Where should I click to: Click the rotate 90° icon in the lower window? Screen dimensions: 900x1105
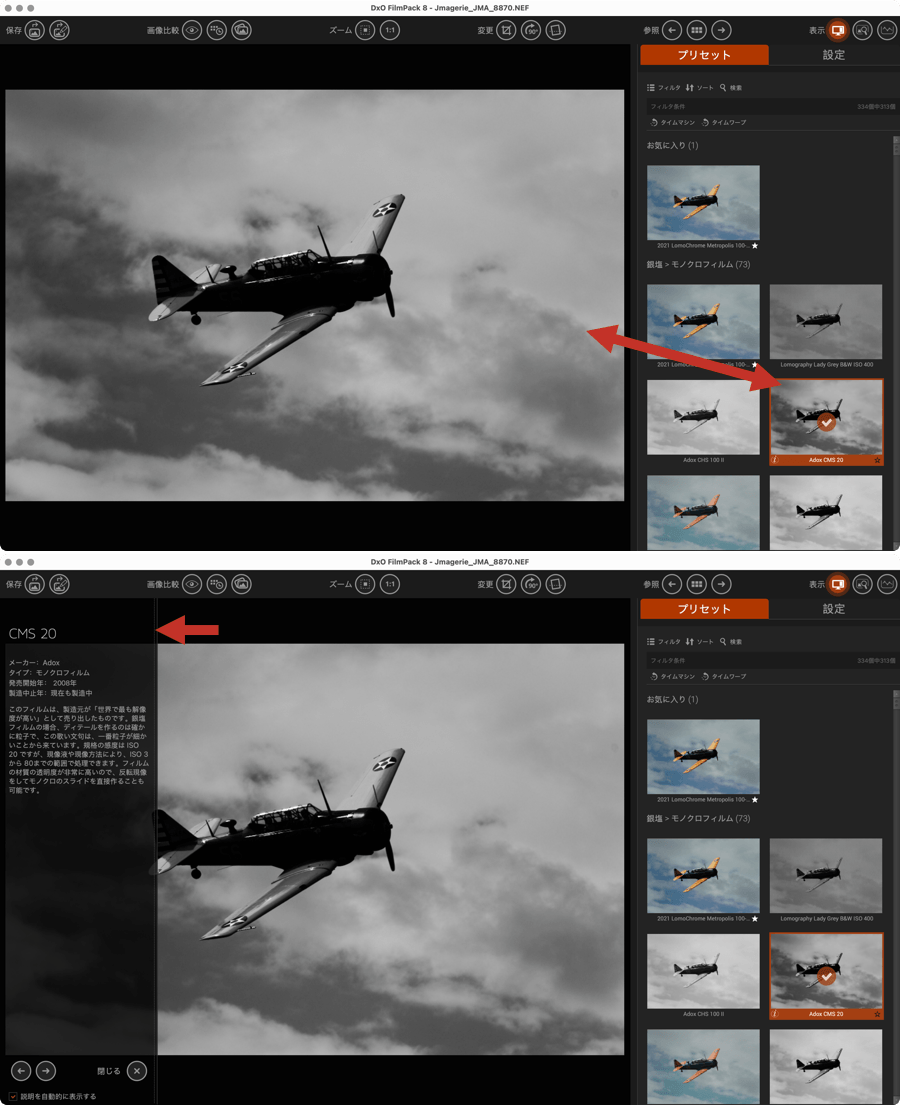tap(531, 584)
